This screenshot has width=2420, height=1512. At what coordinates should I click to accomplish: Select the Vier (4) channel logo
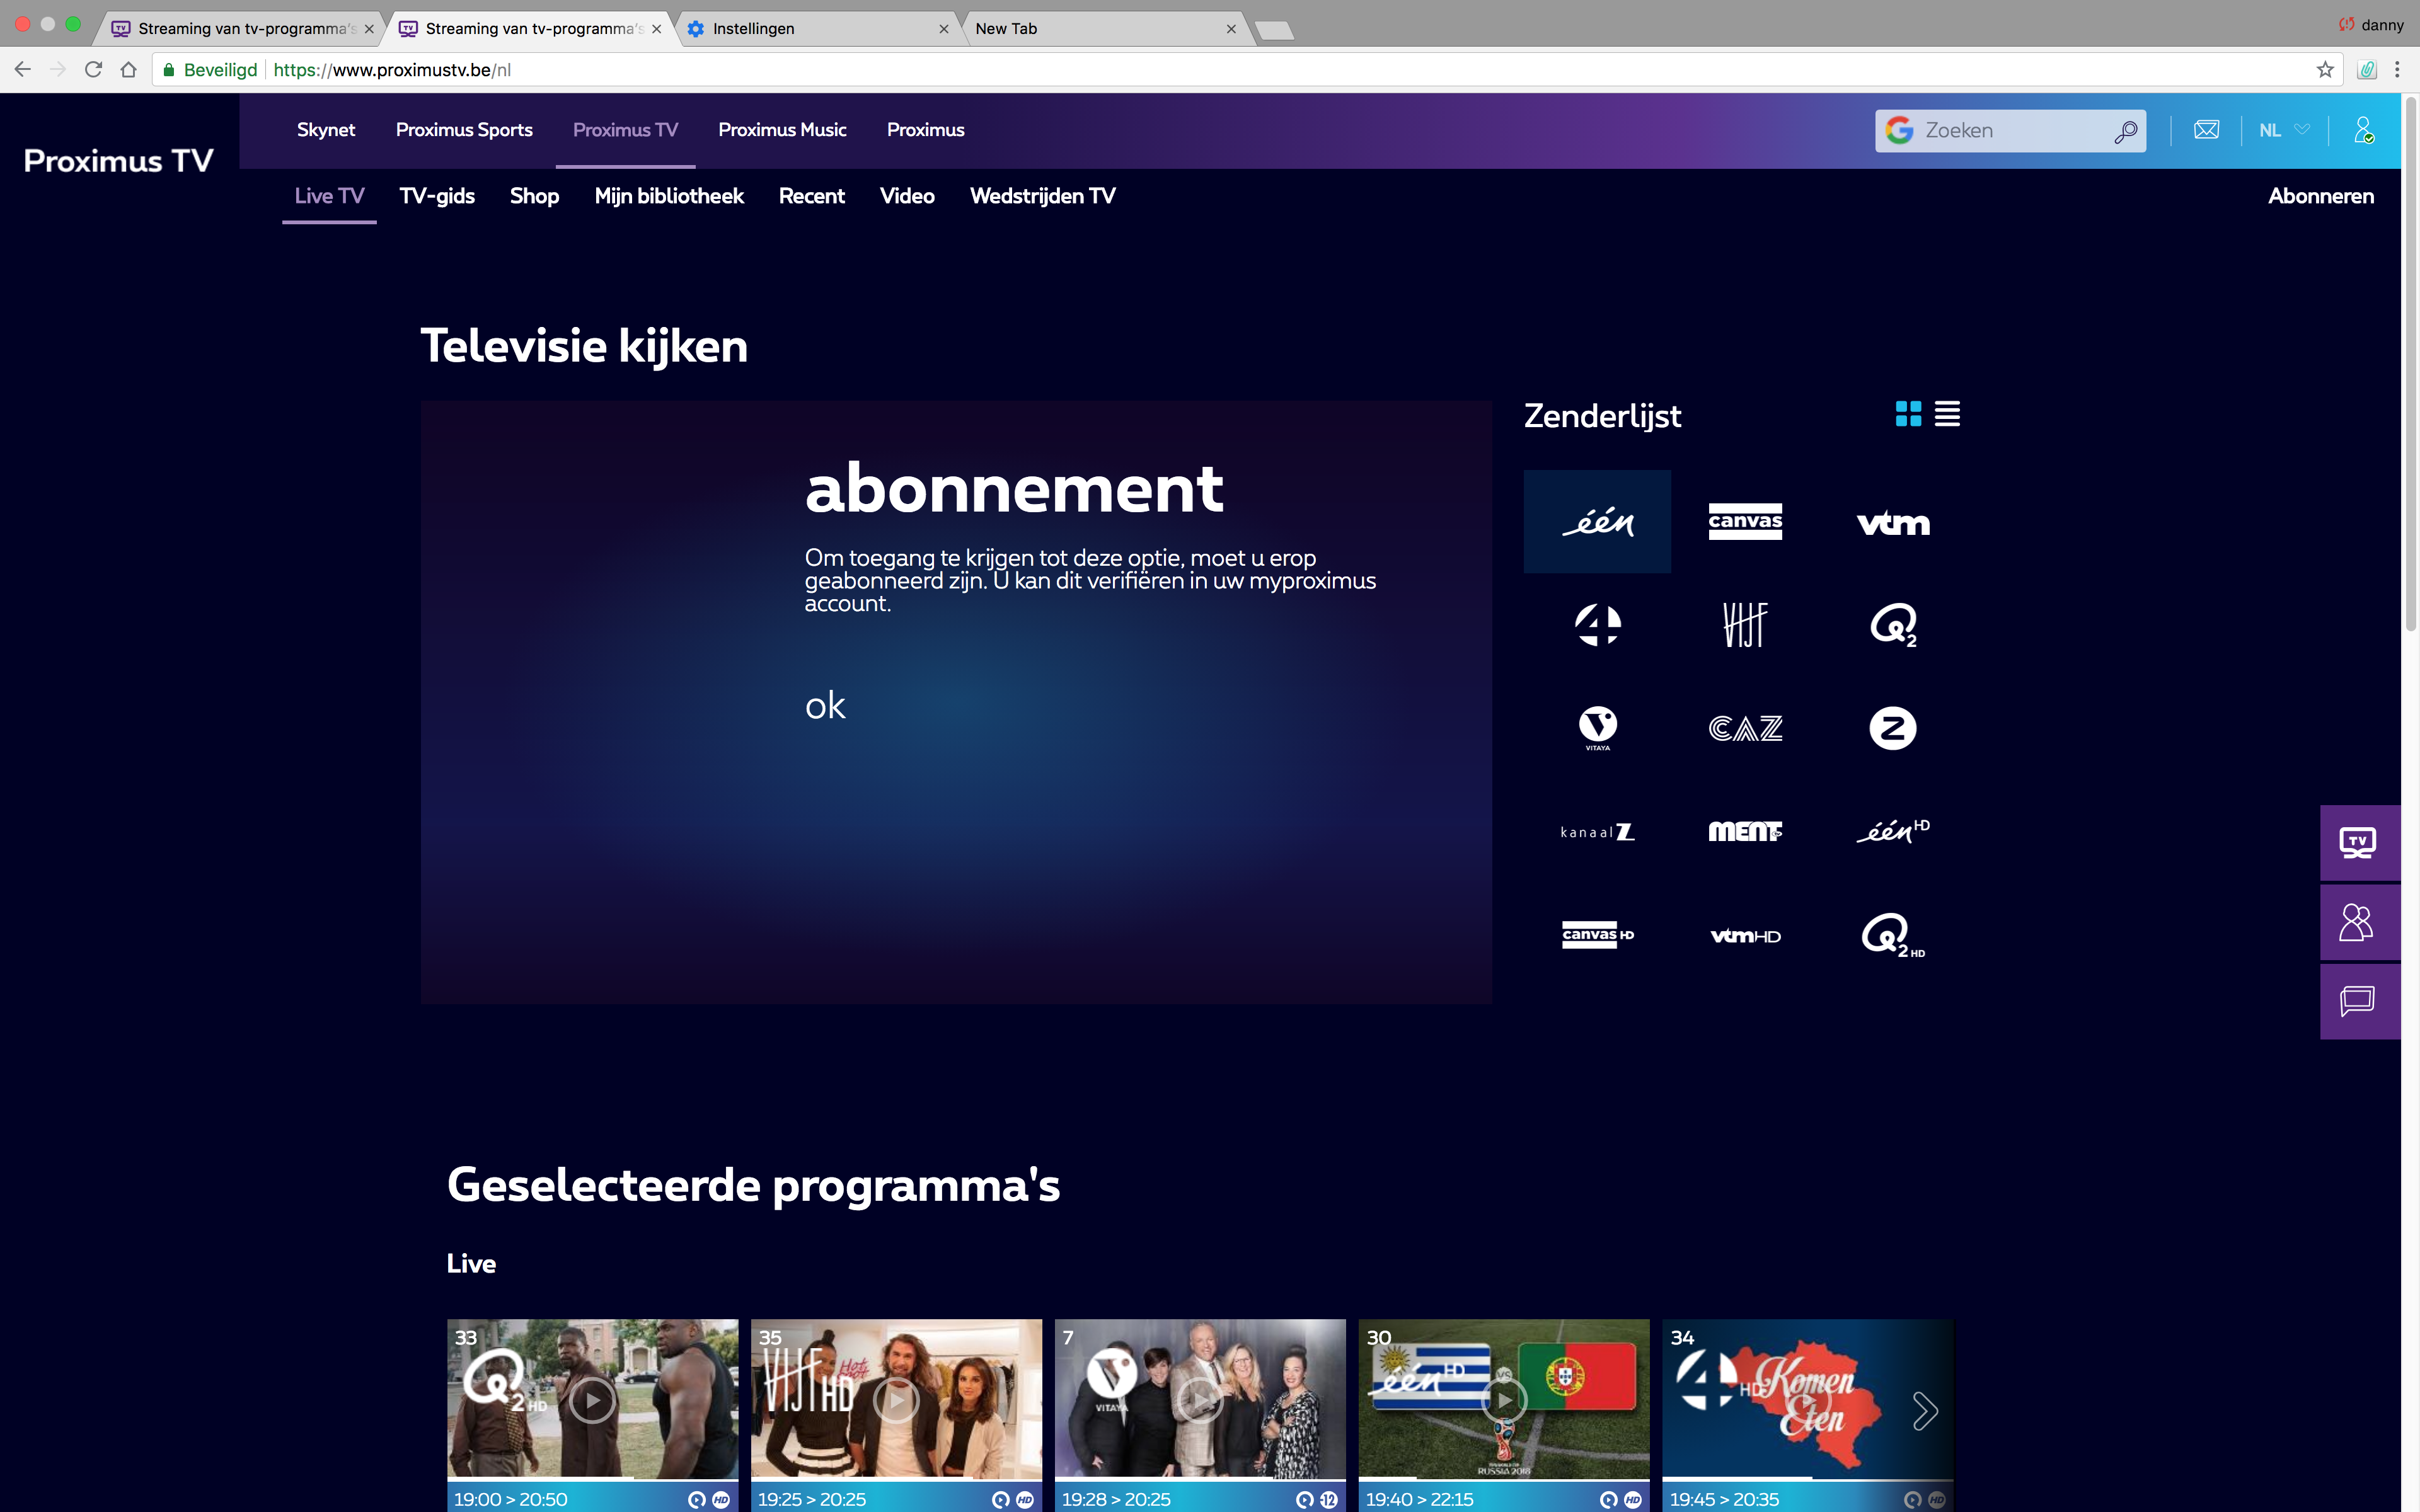coord(1597,625)
